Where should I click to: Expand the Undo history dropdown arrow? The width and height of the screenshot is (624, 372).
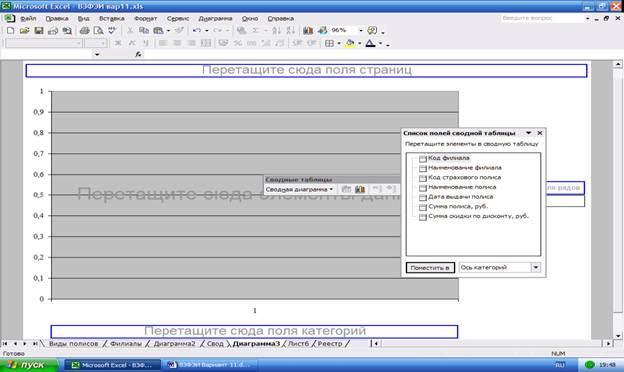point(207,30)
